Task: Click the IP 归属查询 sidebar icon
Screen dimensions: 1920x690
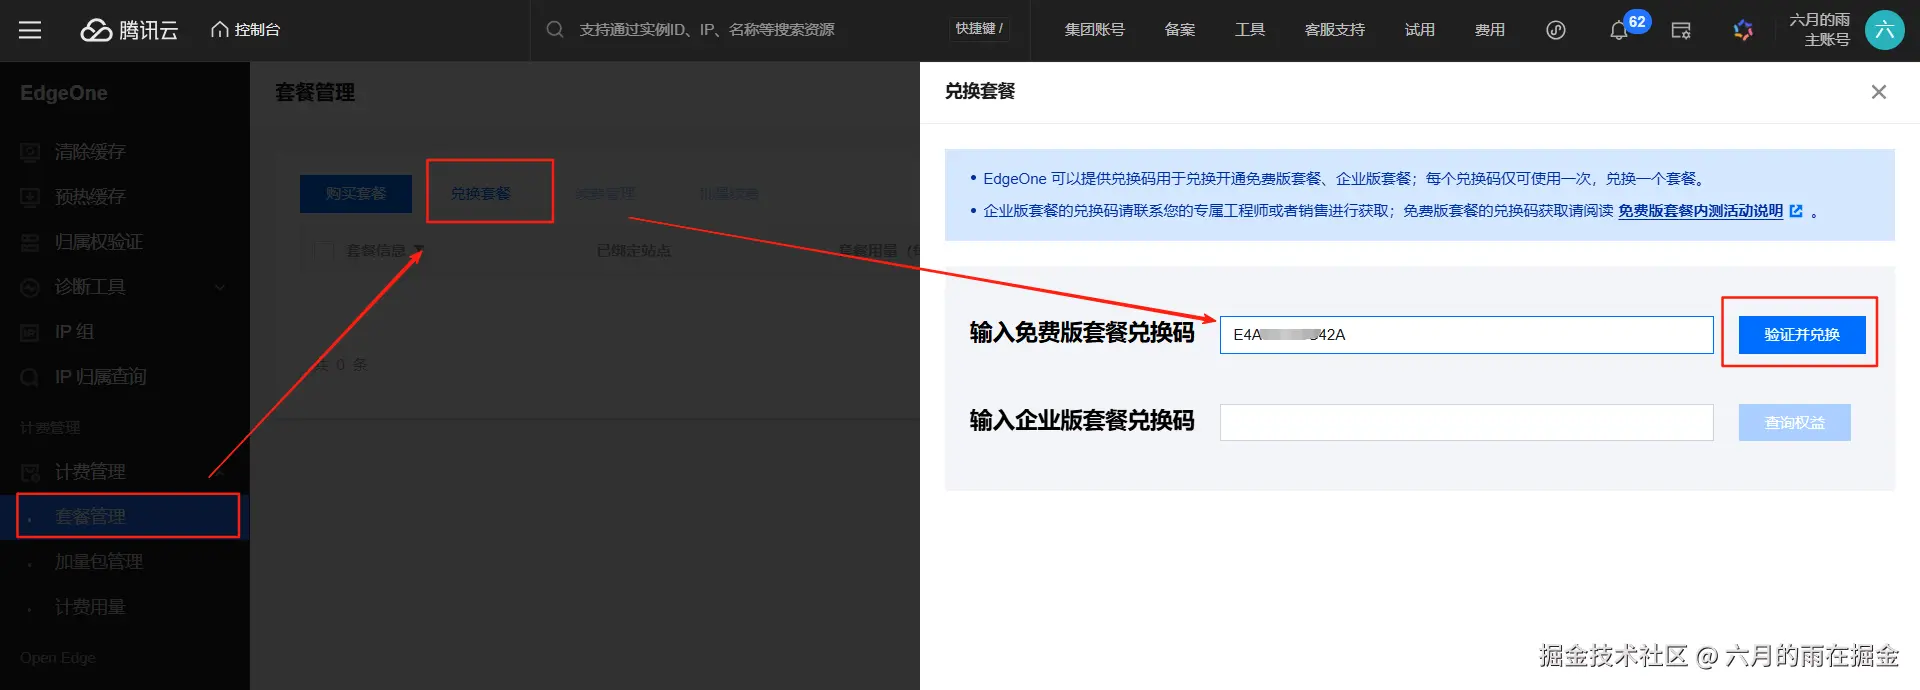Action: (30, 377)
